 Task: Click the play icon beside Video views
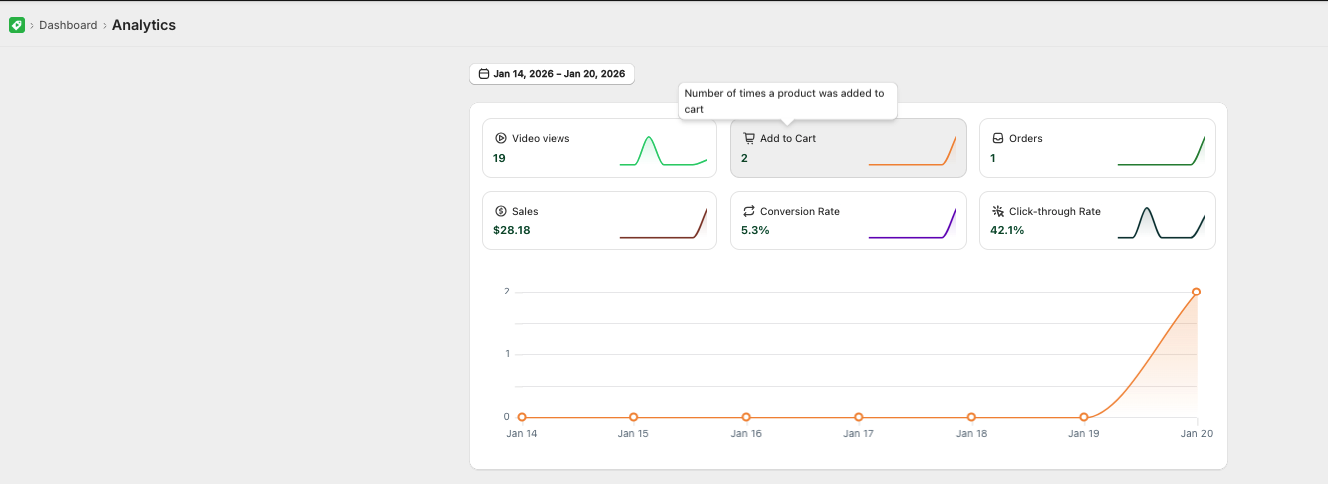click(x=500, y=138)
